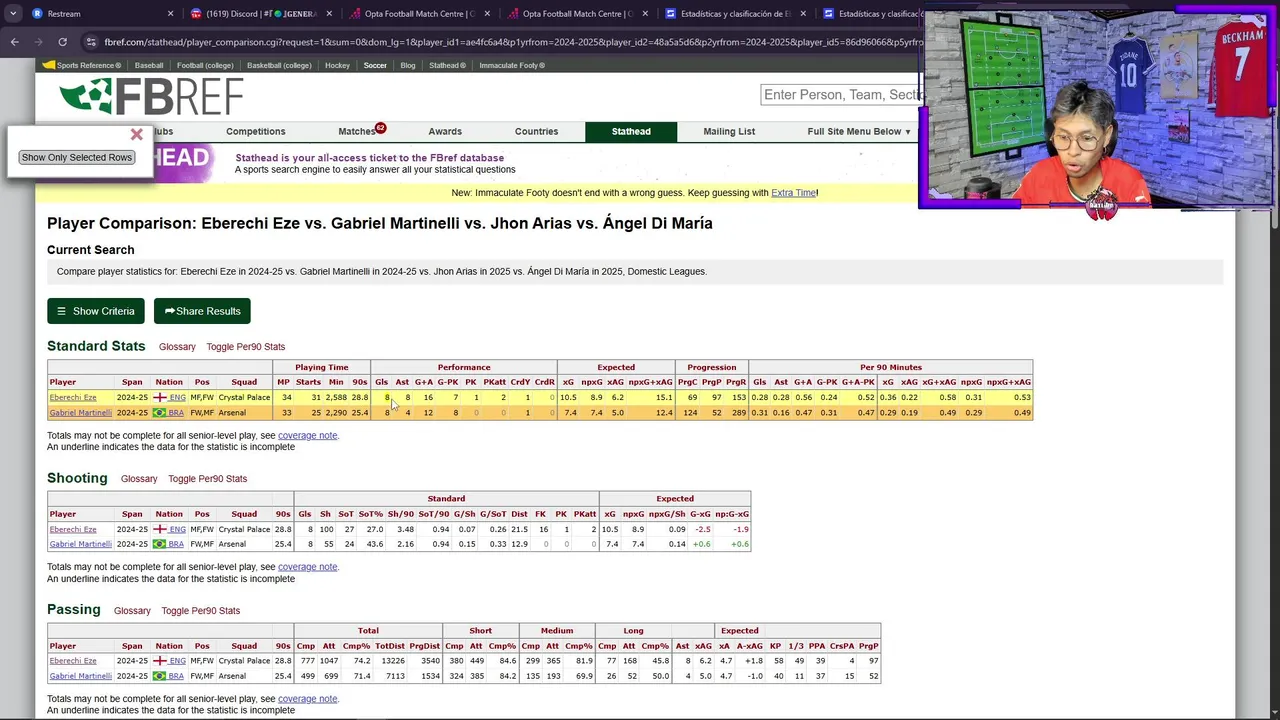Sort Standard Stats by xG column header
Viewport: 1280px width, 720px height.
(568, 382)
